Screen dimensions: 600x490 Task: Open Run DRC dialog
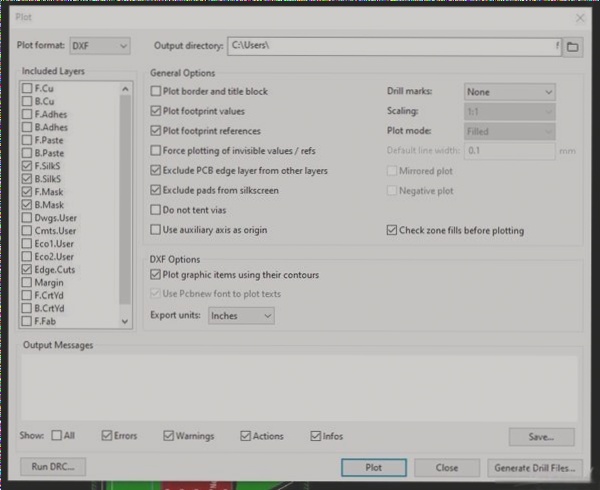(53, 467)
